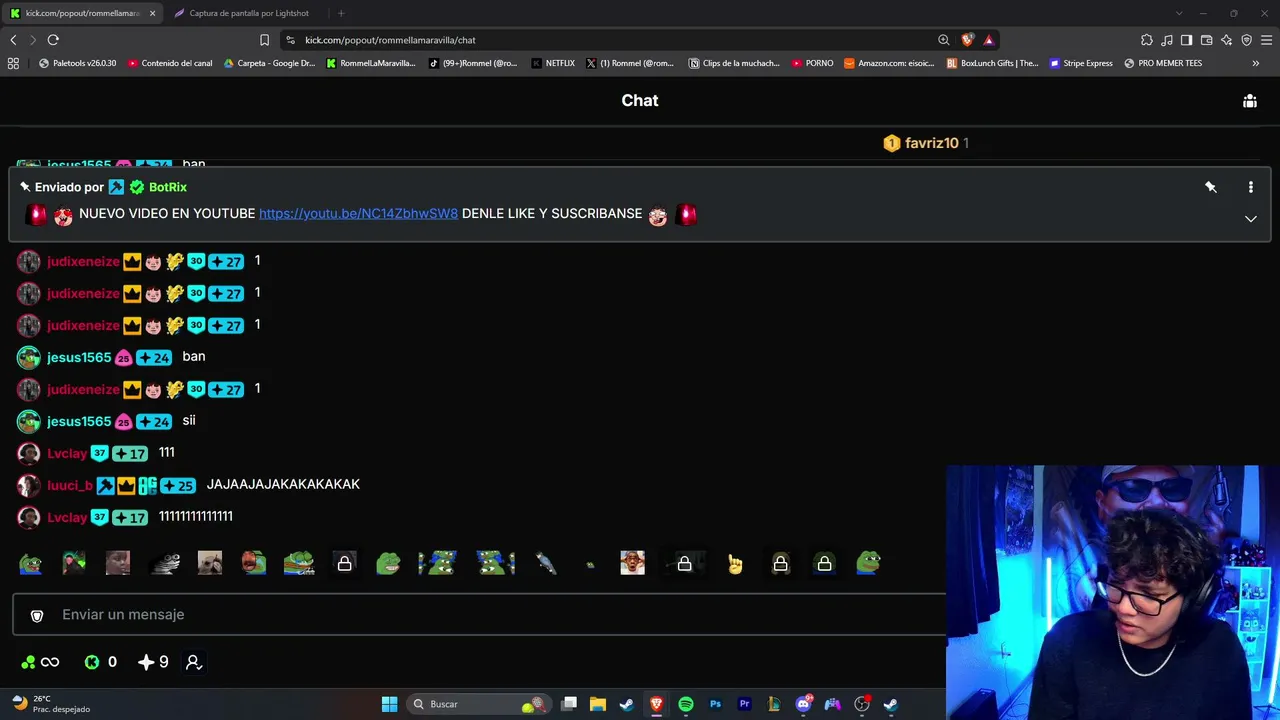View site information icon in address bar
Image resolution: width=1280 pixels, height=720 pixels.
[x=290, y=40]
